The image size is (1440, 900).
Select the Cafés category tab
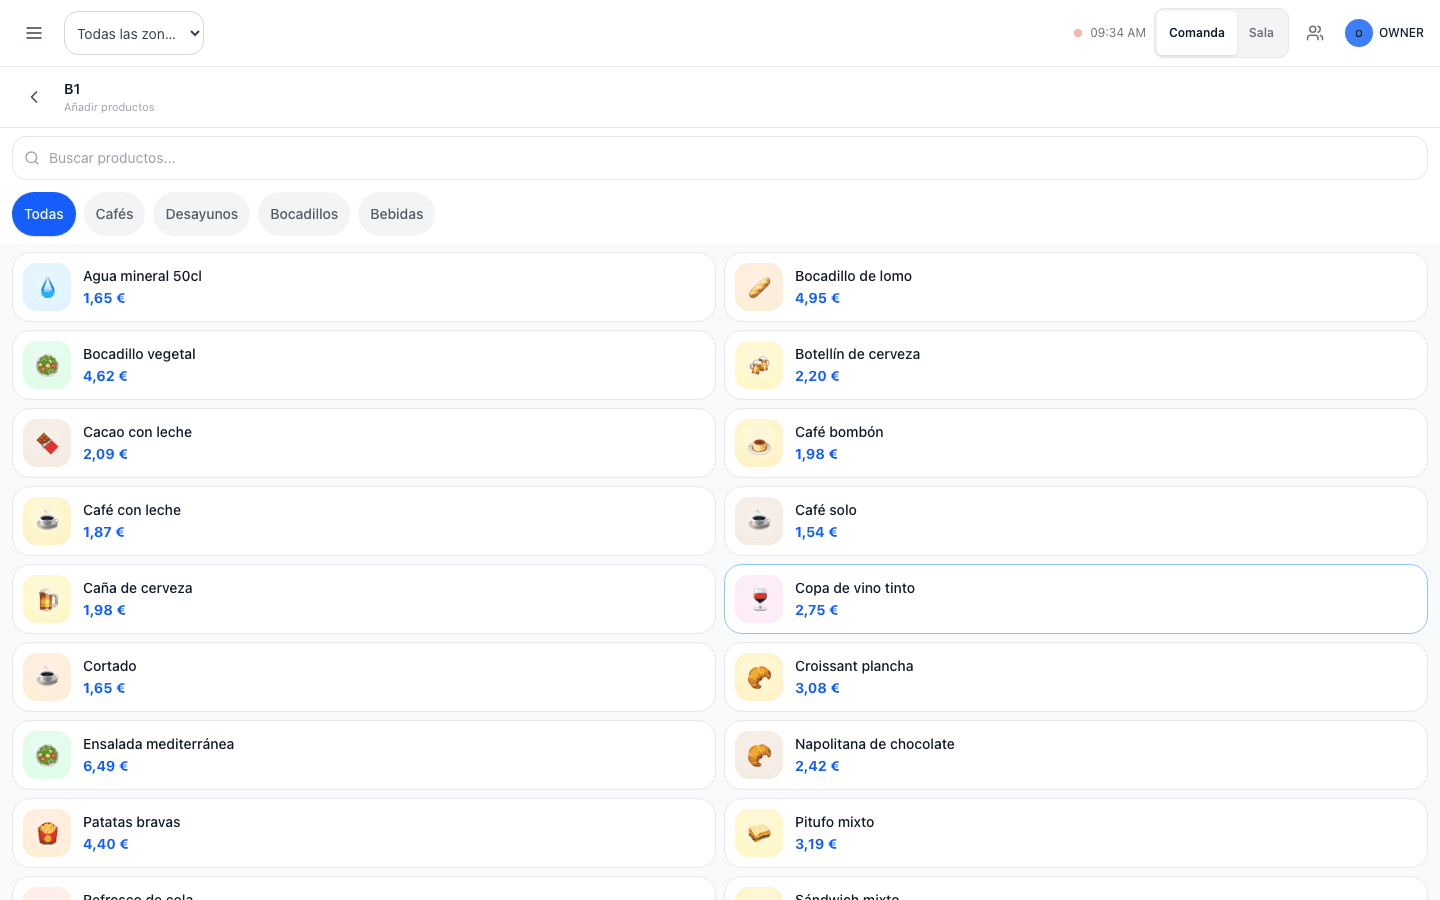point(114,214)
